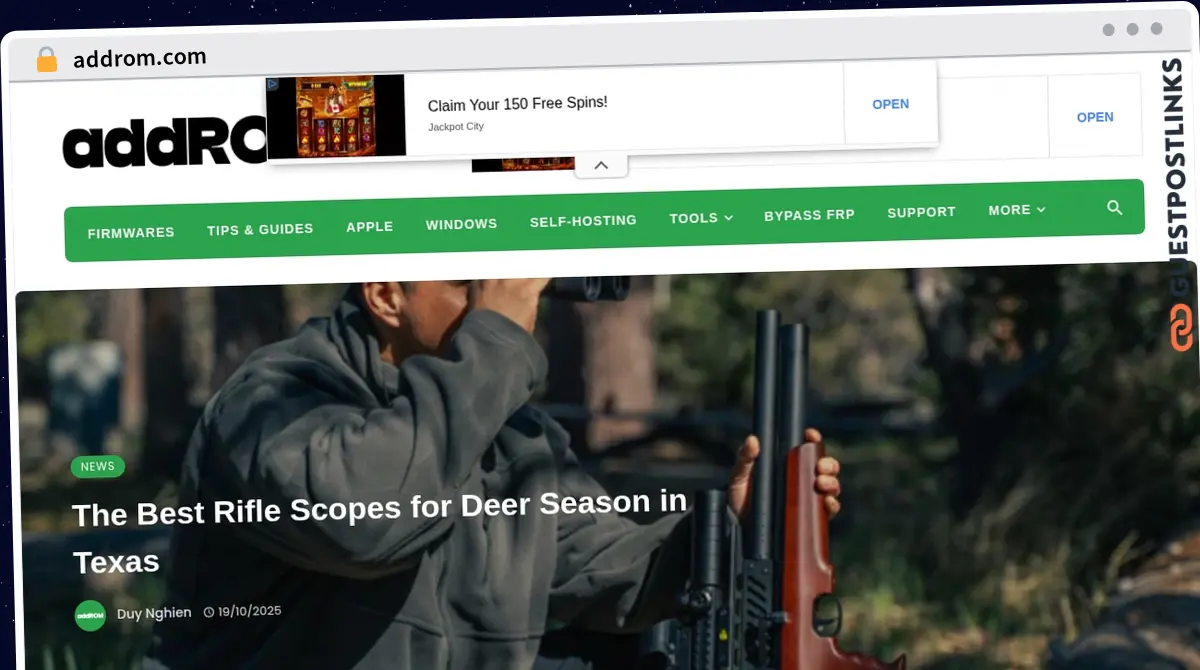Open the Firmwares menu item
Viewport: 1200px width, 670px height.
pos(131,233)
